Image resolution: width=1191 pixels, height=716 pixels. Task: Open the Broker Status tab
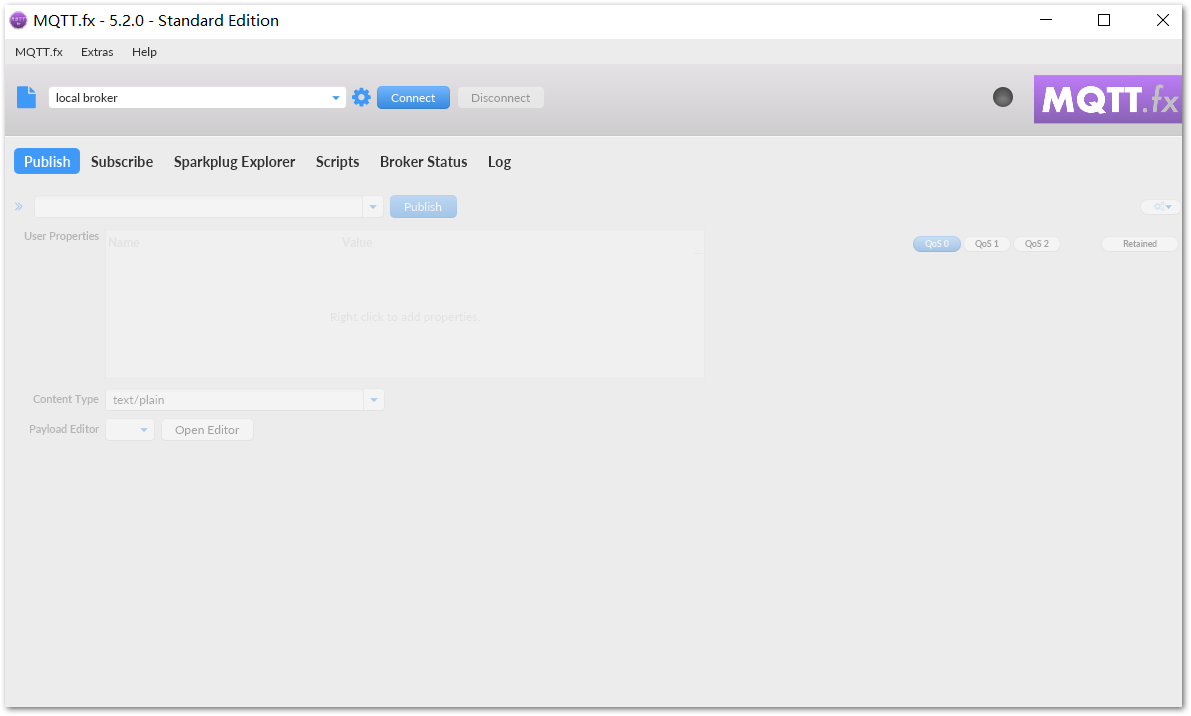[424, 162]
